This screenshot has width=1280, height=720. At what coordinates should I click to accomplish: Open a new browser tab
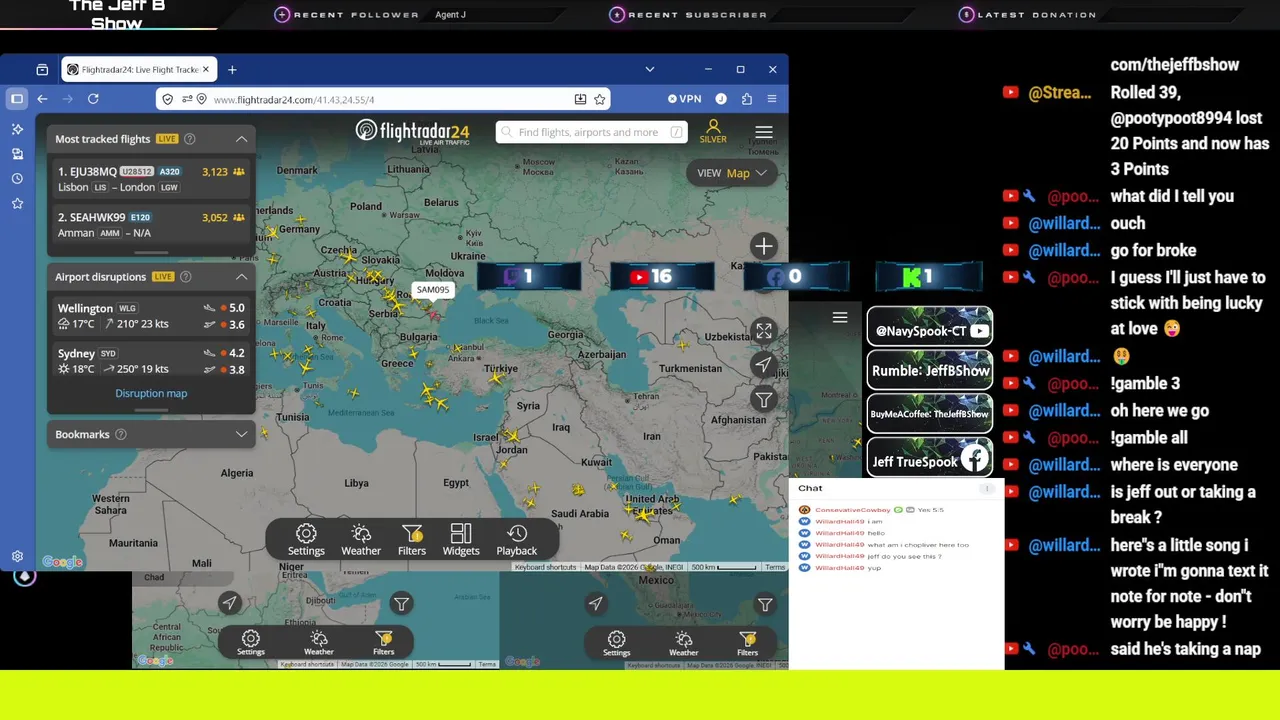click(x=232, y=70)
